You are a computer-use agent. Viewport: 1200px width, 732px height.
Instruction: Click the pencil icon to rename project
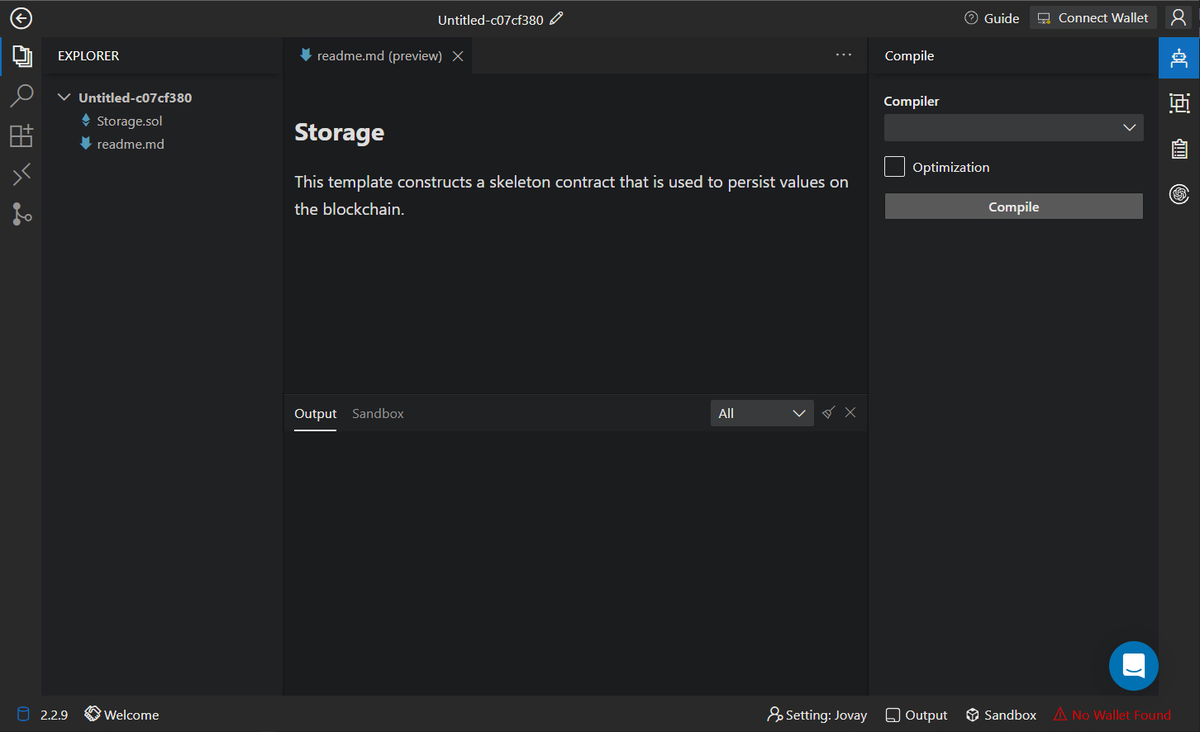[x=557, y=18]
